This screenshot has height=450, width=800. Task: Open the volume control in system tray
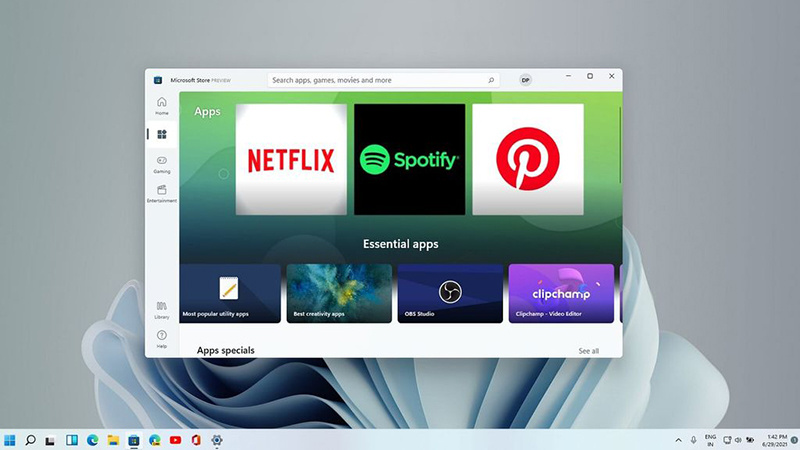click(738, 440)
